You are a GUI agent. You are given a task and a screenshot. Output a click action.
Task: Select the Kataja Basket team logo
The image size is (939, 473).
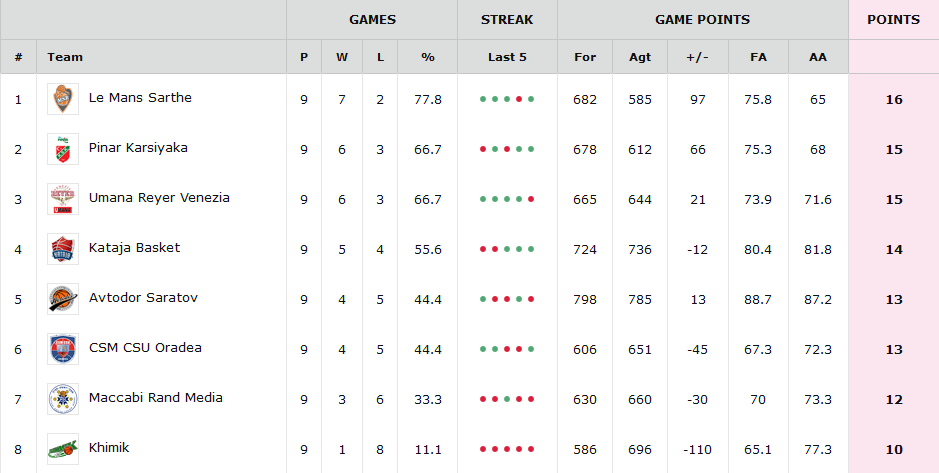(x=63, y=249)
